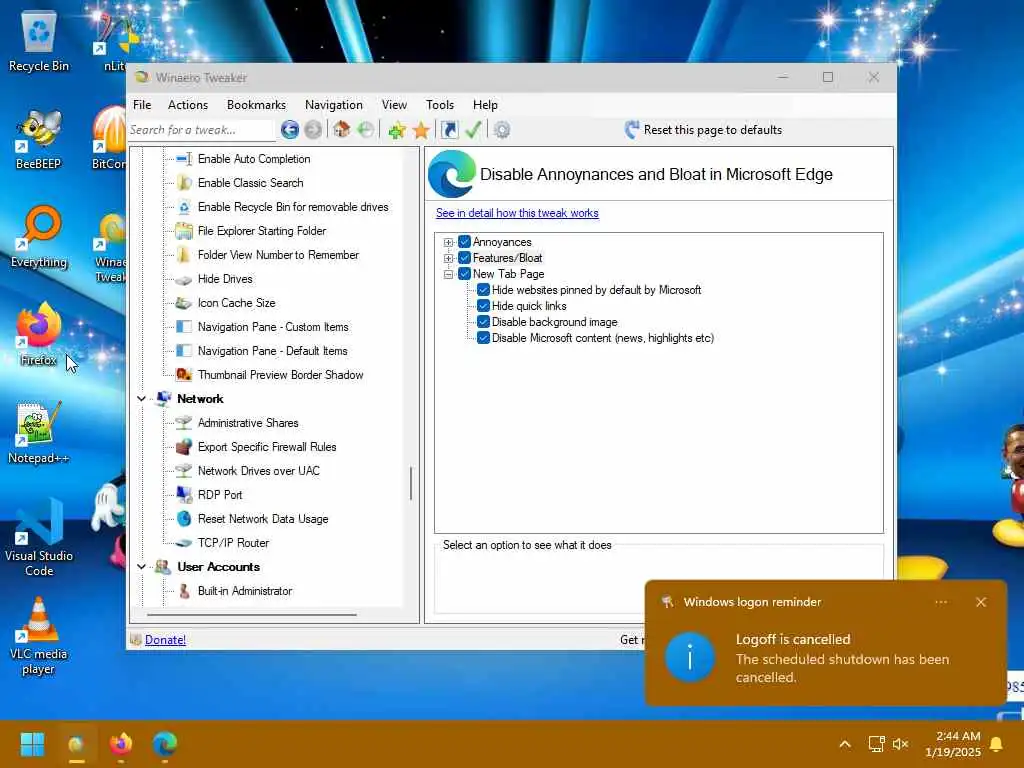Uncheck the Disable background image checkbox

pos(483,322)
